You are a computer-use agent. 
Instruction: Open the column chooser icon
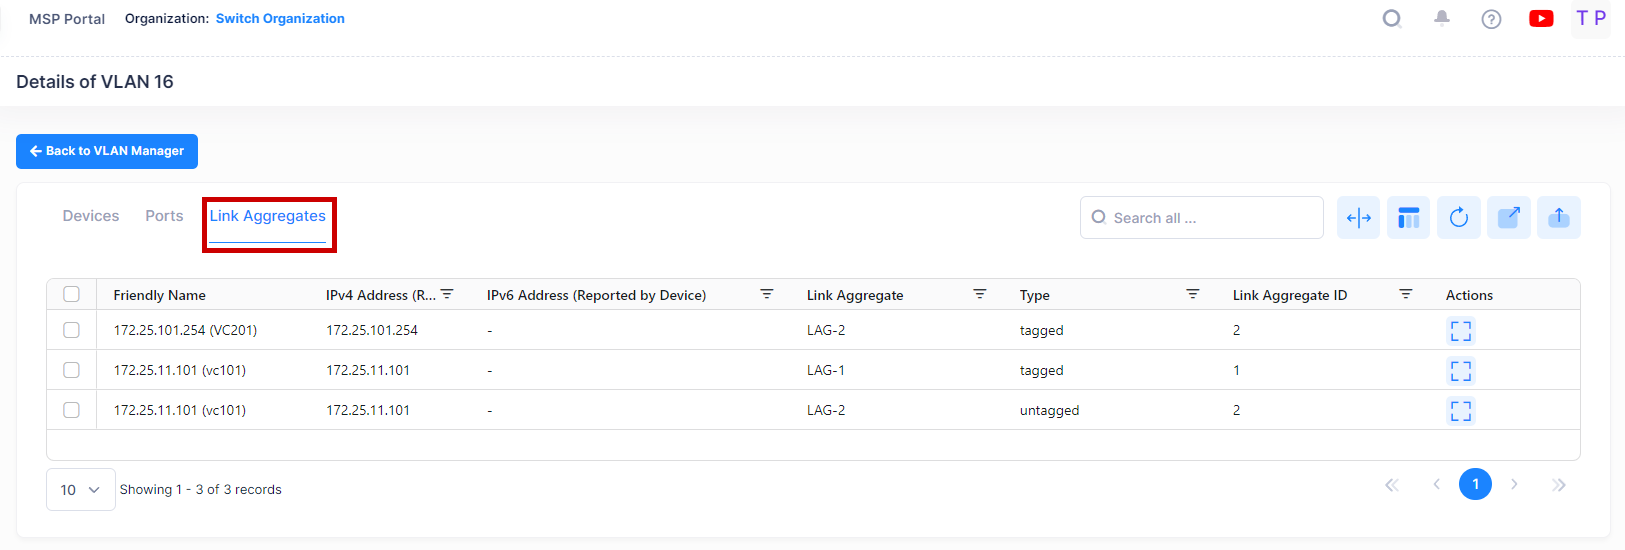pos(1408,218)
